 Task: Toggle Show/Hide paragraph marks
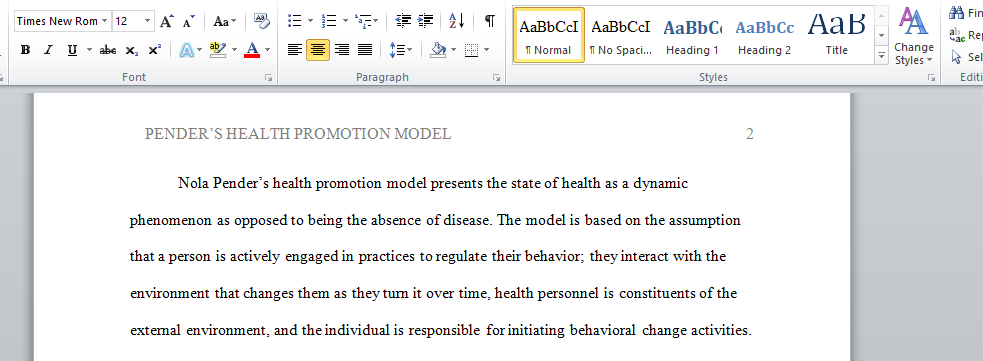tap(490, 21)
